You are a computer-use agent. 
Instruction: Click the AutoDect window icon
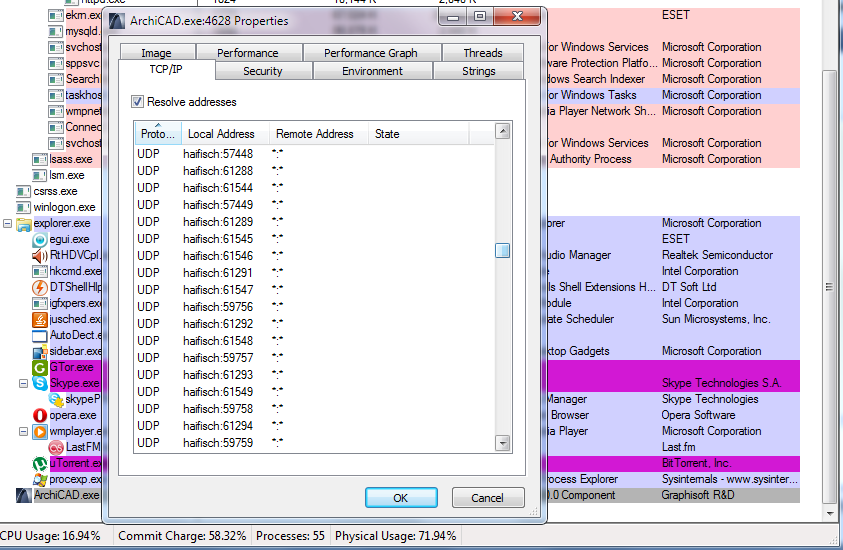(x=40, y=336)
